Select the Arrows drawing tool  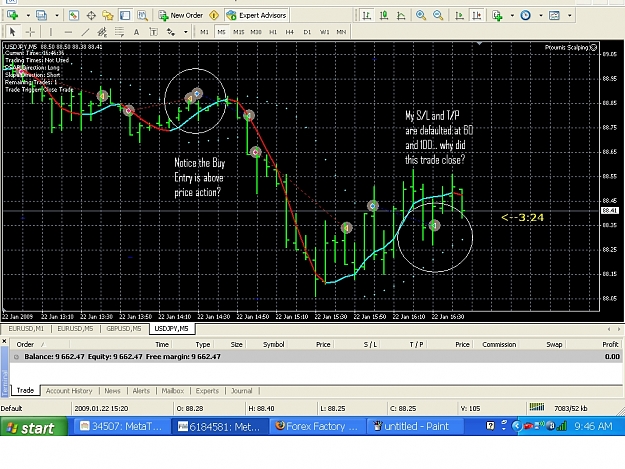[x=171, y=31]
